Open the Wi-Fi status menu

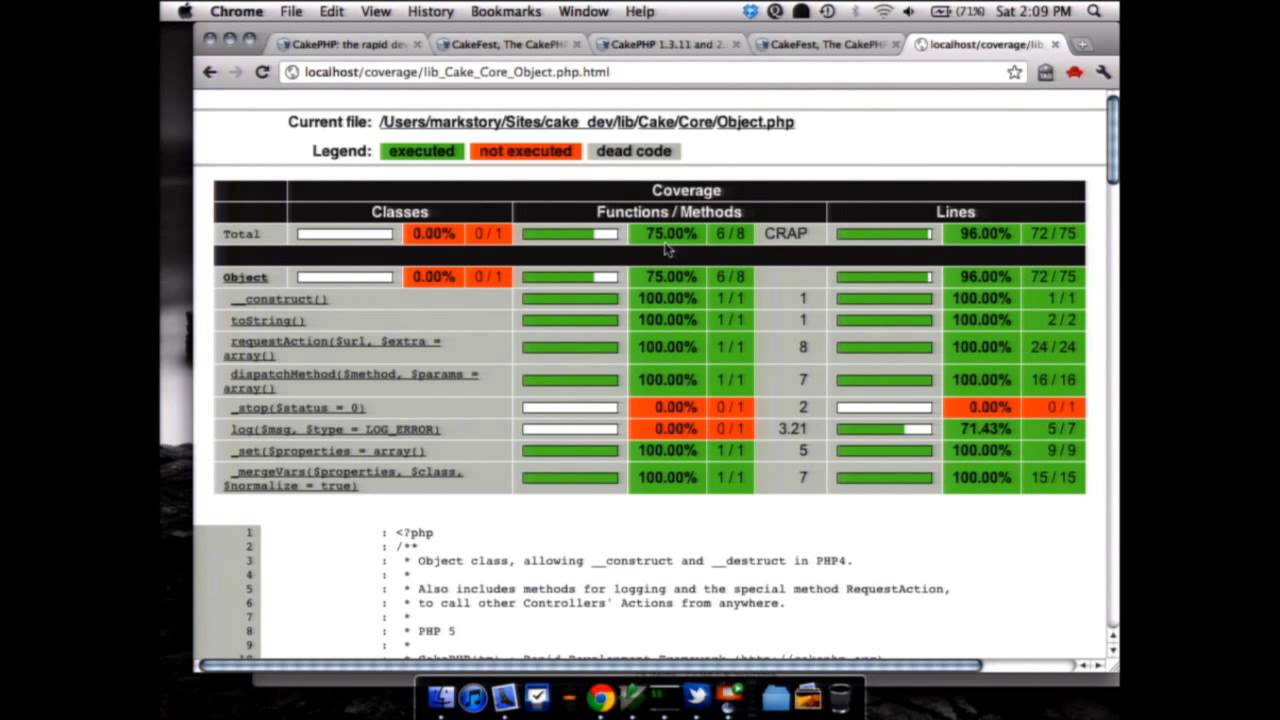coord(883,11)
